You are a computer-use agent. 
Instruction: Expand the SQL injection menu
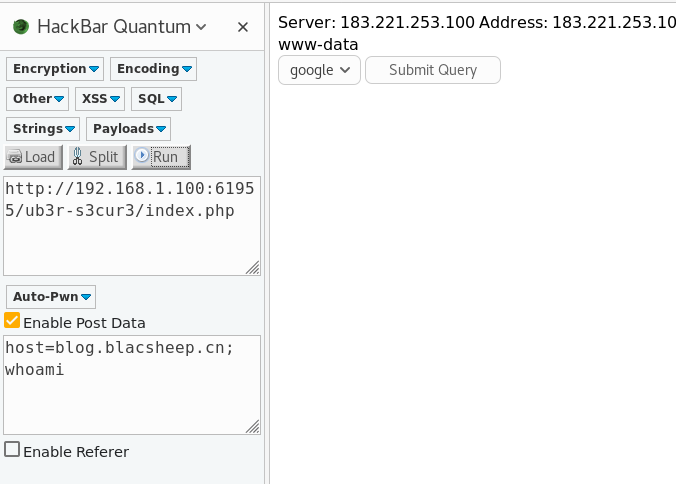tap(156, 99)
